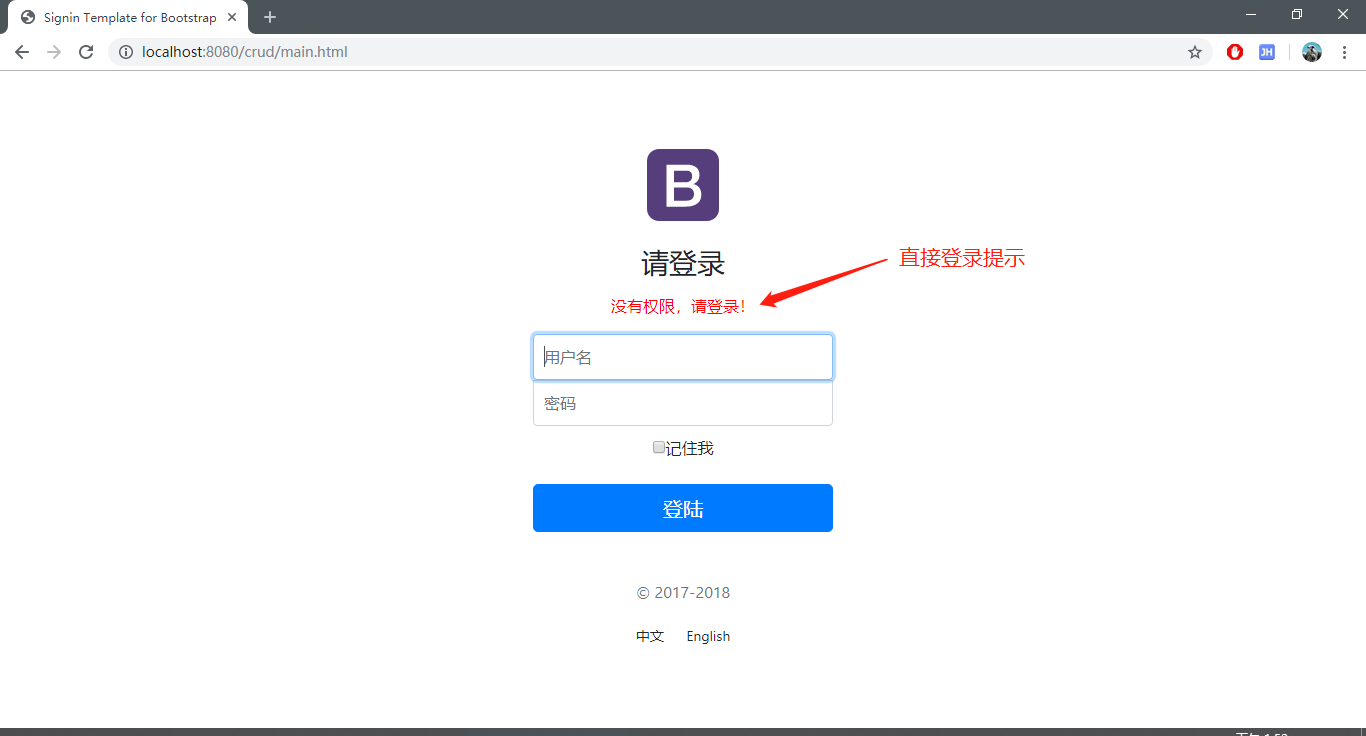Select the 中文 language link

pyautogui.click(x=649, y=636)
